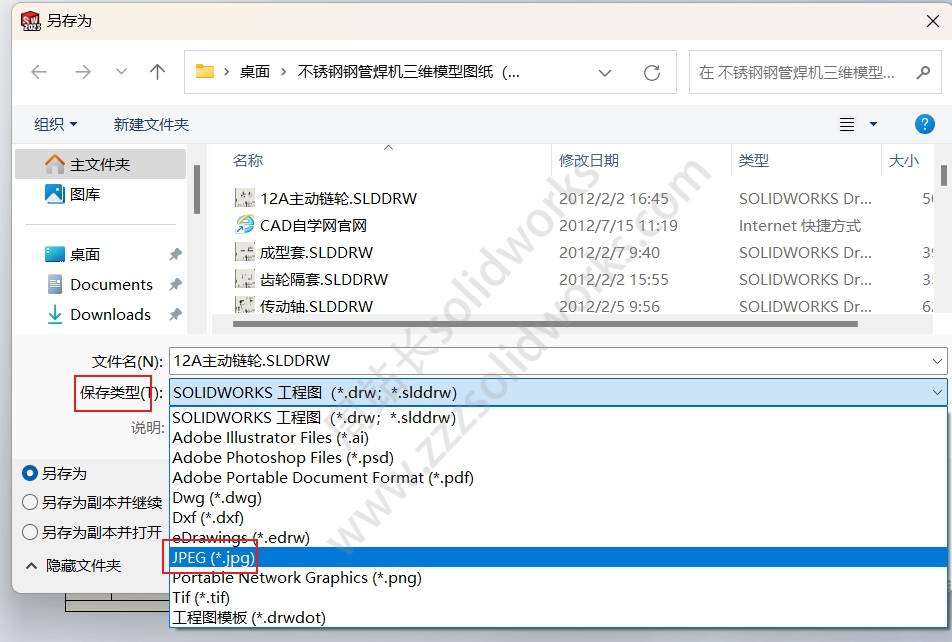Open recent locations chevron beside forward arrow

point(121,72)
